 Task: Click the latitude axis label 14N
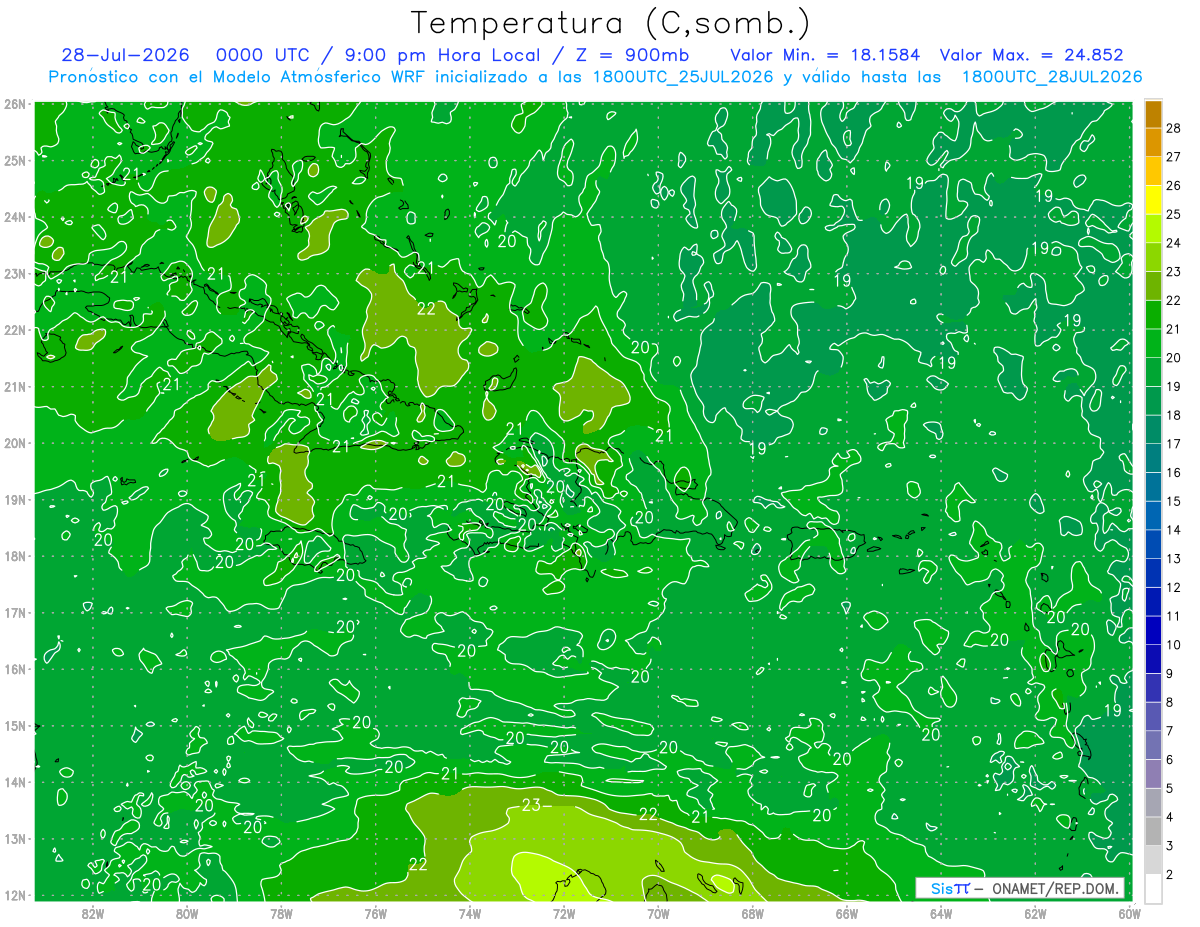(15, 782)
